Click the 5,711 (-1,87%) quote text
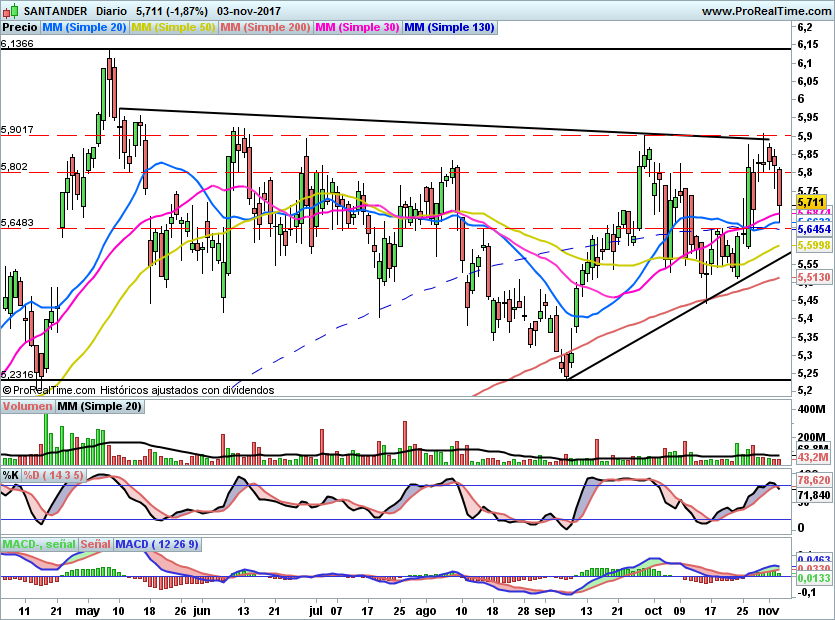This screenshot has height=620, width=835. point(171,11)
